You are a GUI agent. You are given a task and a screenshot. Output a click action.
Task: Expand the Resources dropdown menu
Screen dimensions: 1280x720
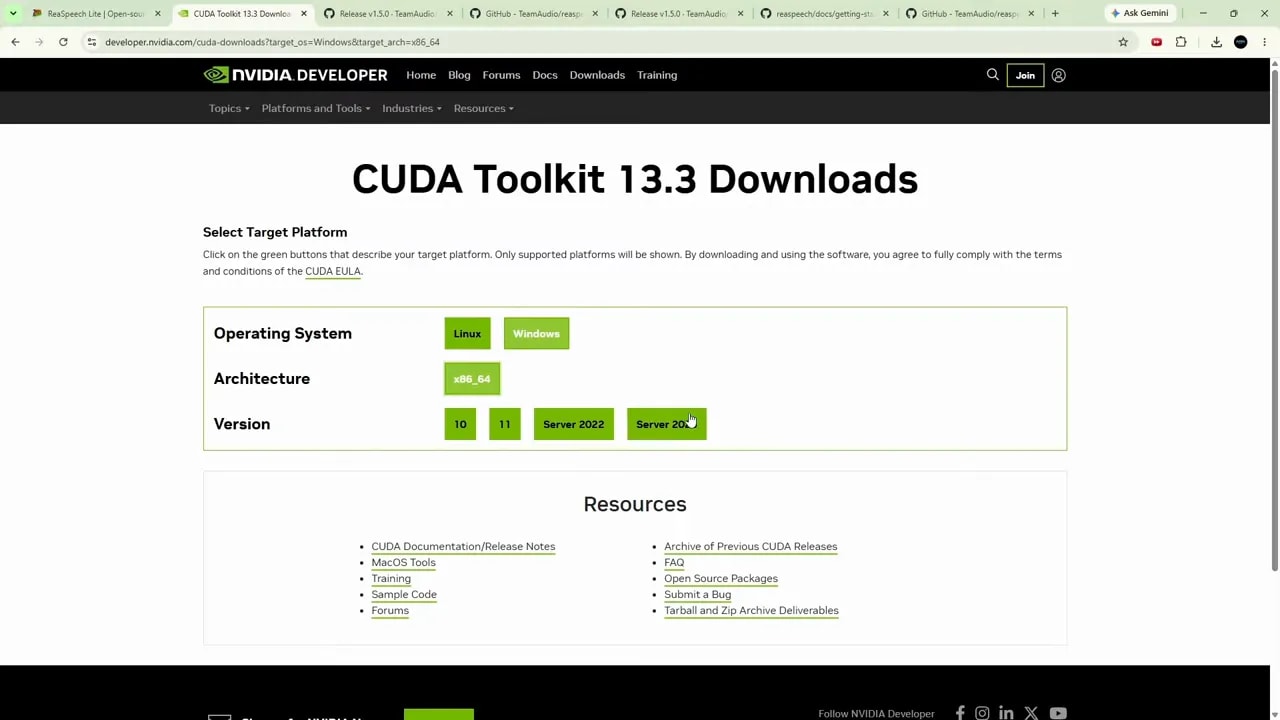(483, 108)
